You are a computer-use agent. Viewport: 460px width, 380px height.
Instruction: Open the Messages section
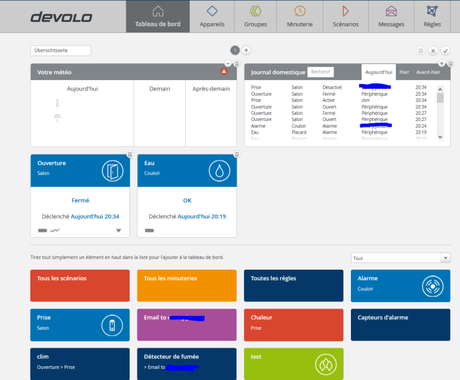coord(391,16)
